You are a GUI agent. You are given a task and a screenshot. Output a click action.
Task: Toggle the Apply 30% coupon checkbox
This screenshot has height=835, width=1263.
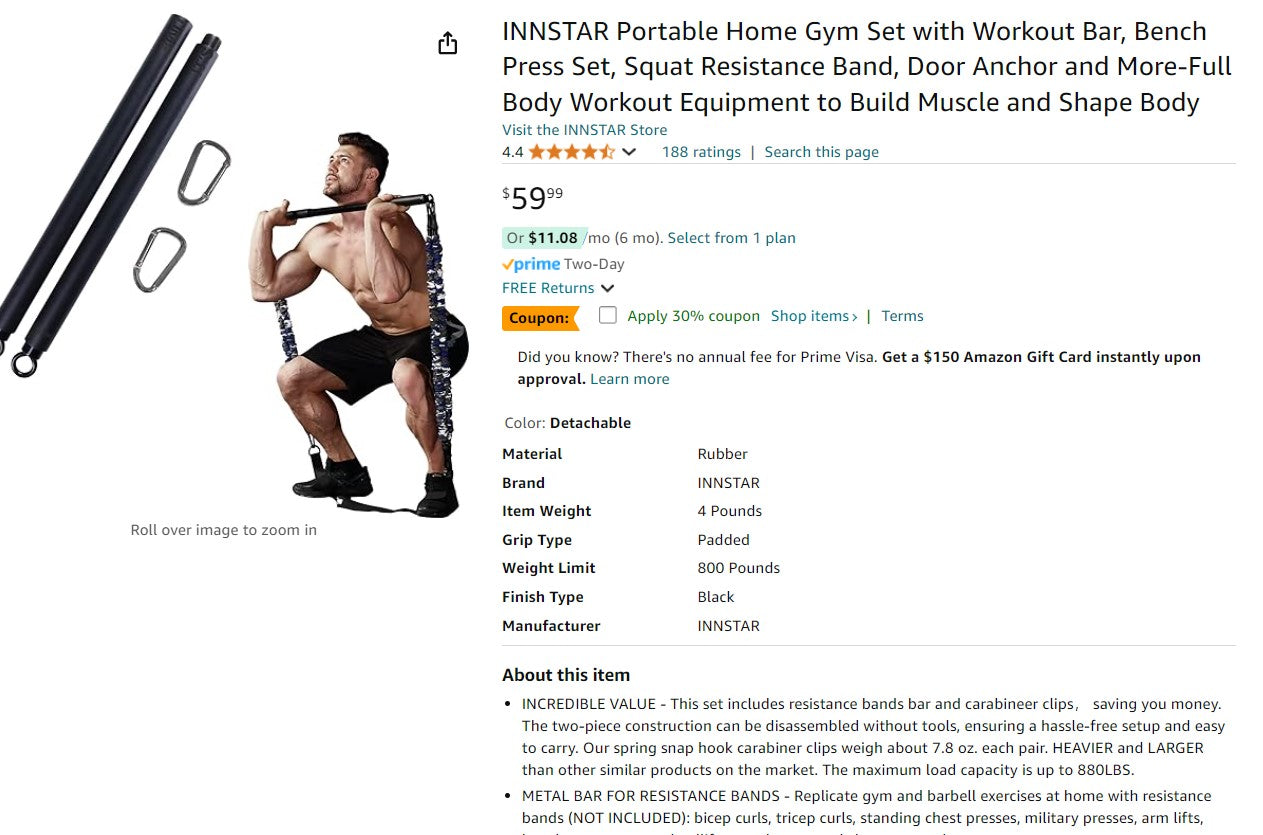tap(607, 314)
